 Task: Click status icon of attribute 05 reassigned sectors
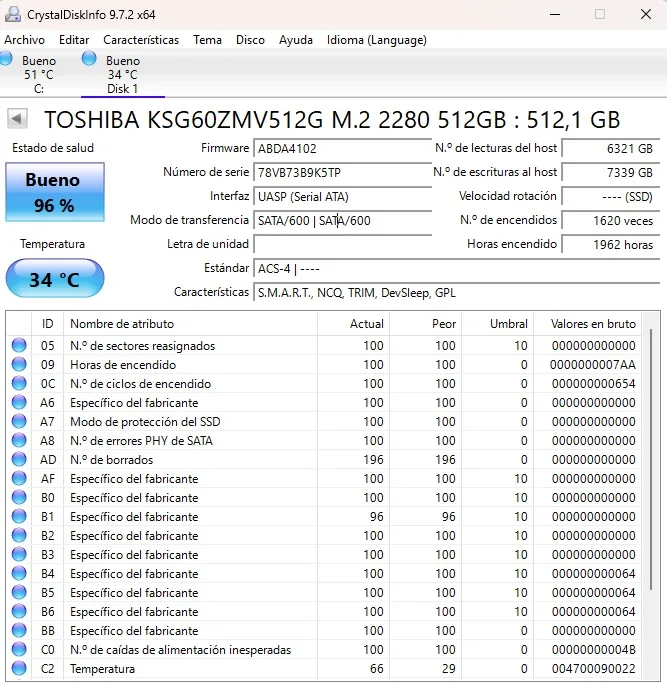point(19,345)
